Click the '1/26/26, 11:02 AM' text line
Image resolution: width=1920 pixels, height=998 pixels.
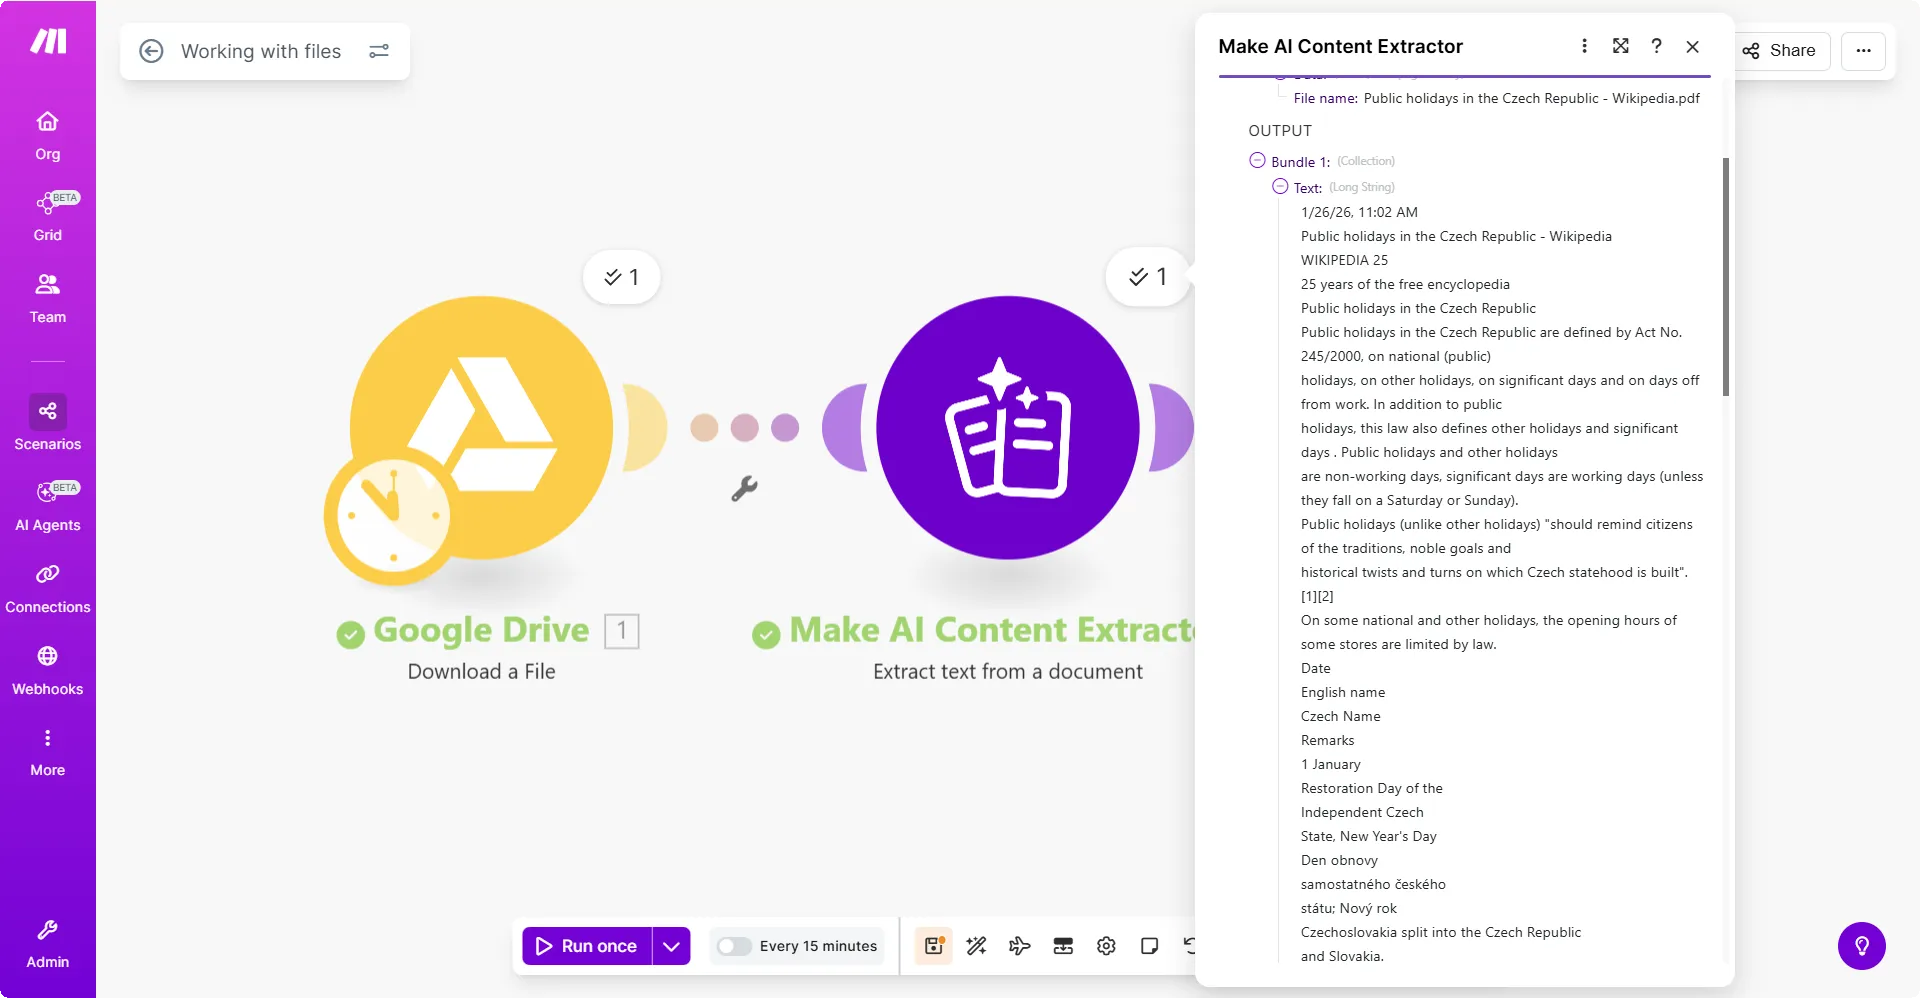1359,212
